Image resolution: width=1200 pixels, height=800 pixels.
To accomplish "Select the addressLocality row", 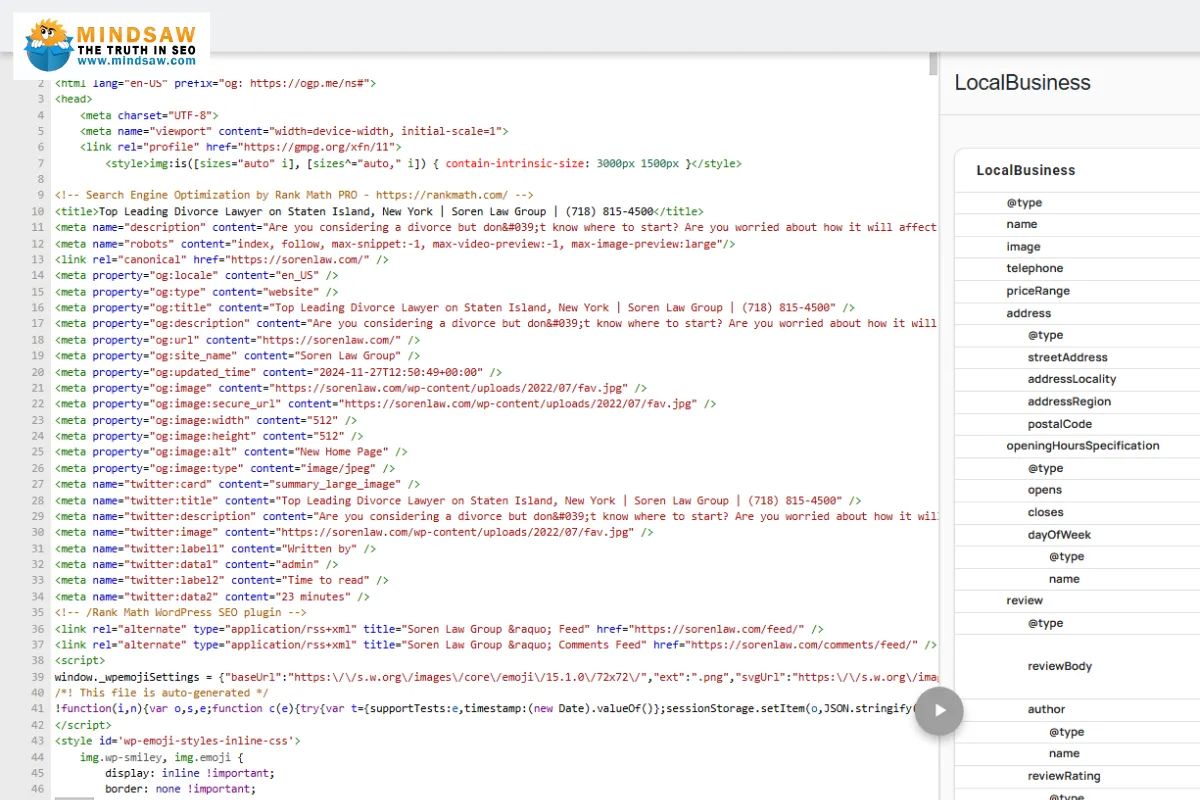I will (1077, 379).
